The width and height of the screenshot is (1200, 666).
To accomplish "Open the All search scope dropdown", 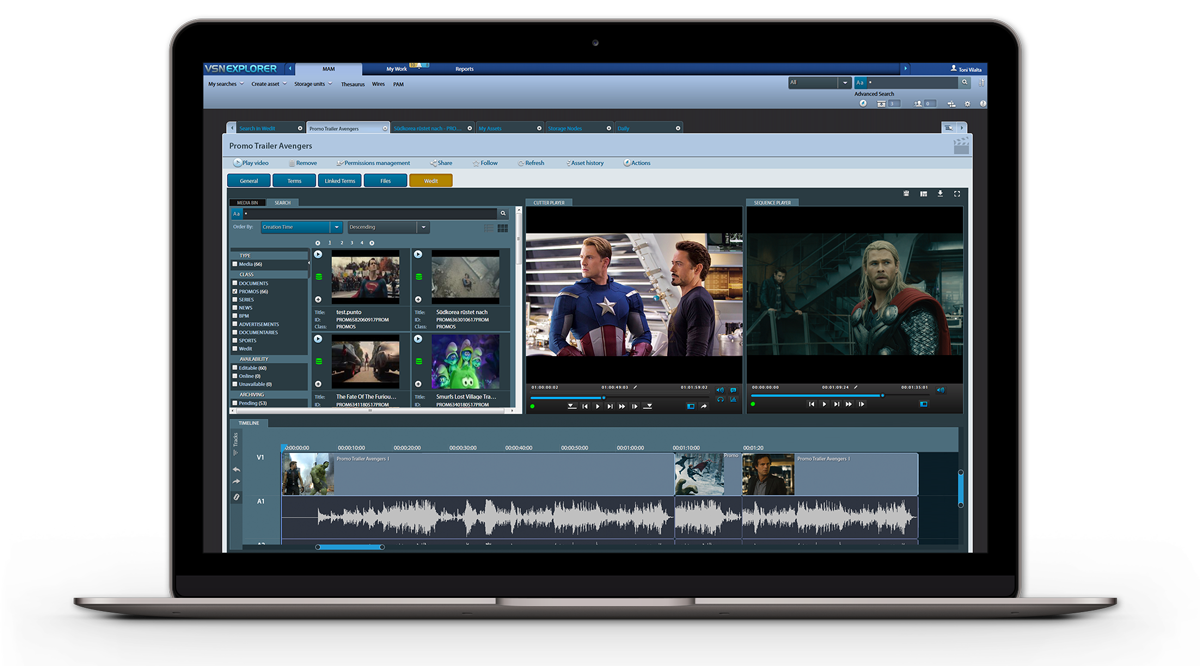I will pos(819,83).
